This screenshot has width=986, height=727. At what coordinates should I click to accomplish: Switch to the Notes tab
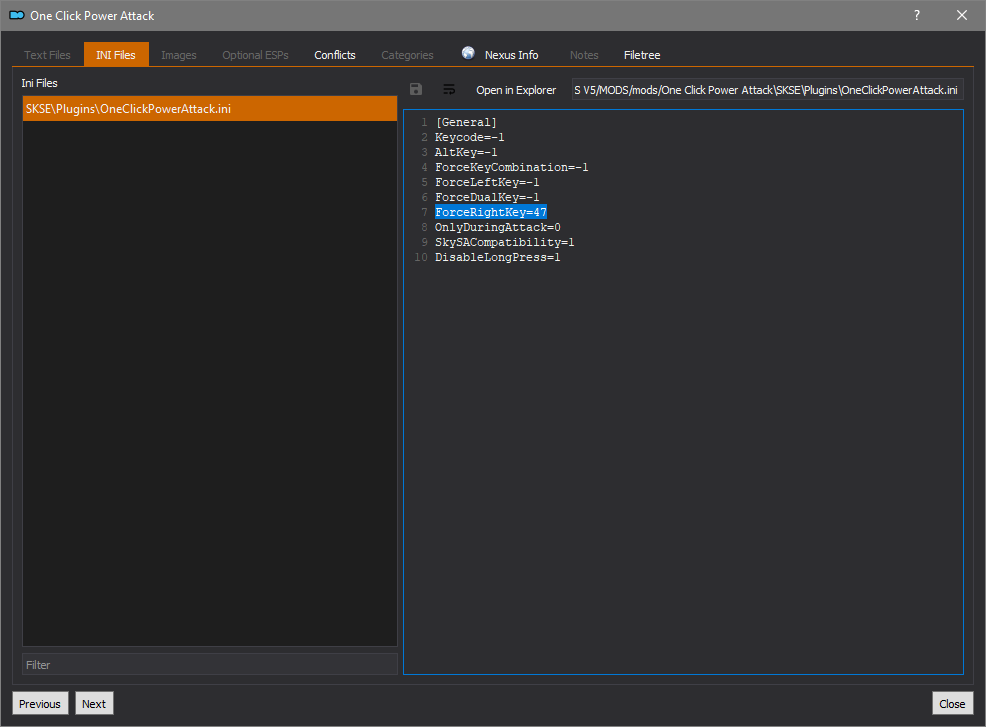point(584,55)
